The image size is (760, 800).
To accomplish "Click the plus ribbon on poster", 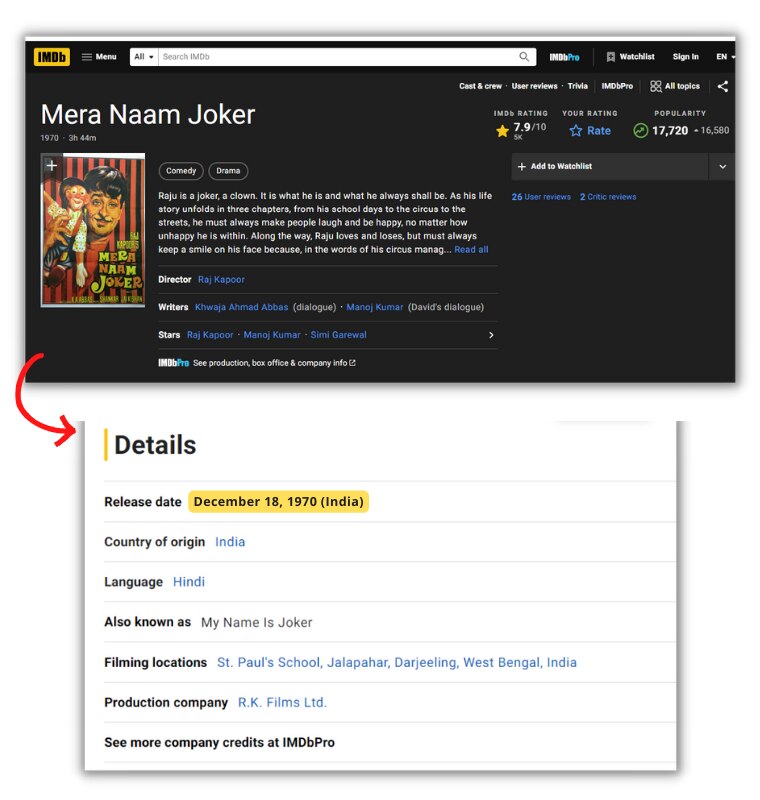I will point(51,166).
